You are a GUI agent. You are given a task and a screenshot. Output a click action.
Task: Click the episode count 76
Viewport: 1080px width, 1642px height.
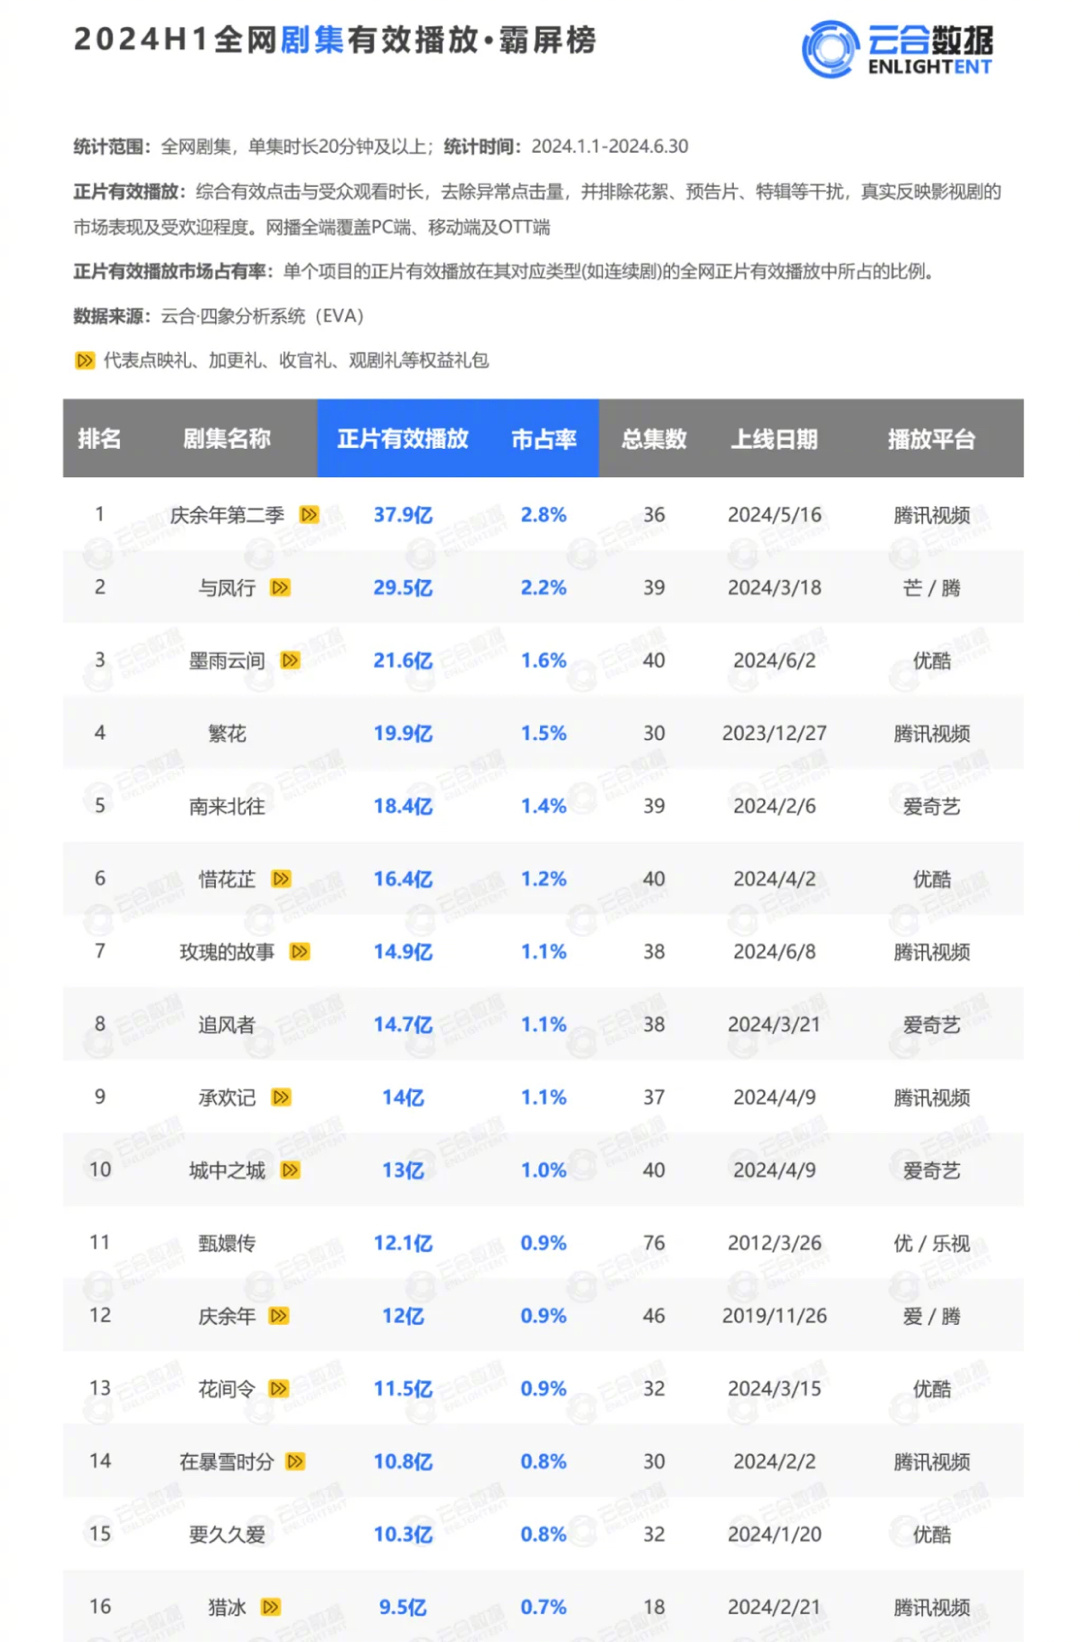click(654, 1243)
